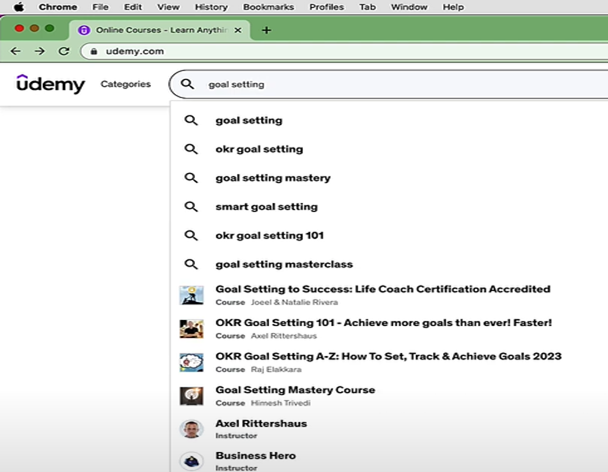Click author name 'Himesh Trivedi'
608x472 pixels.
point(281,403)
